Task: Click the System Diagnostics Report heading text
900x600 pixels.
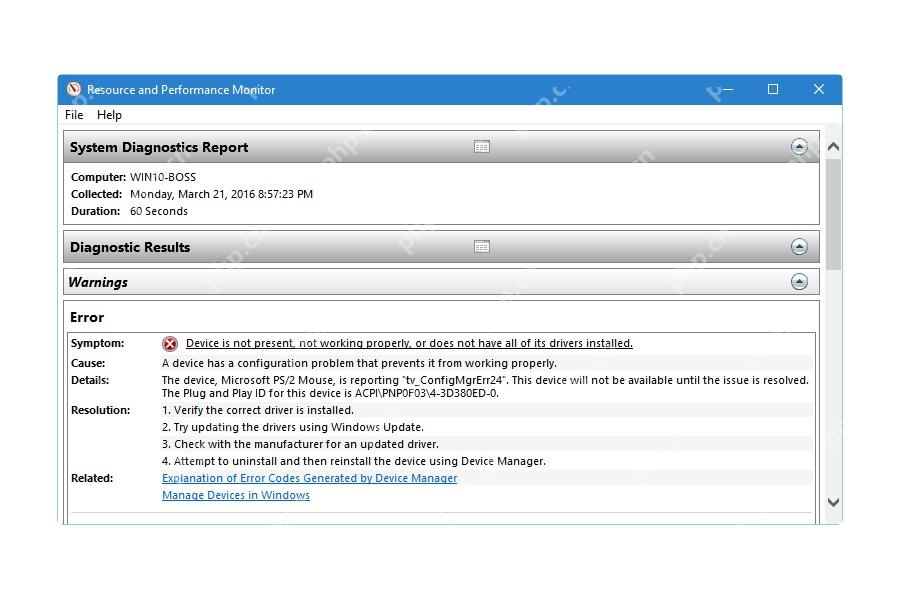Action: (159, 148)
